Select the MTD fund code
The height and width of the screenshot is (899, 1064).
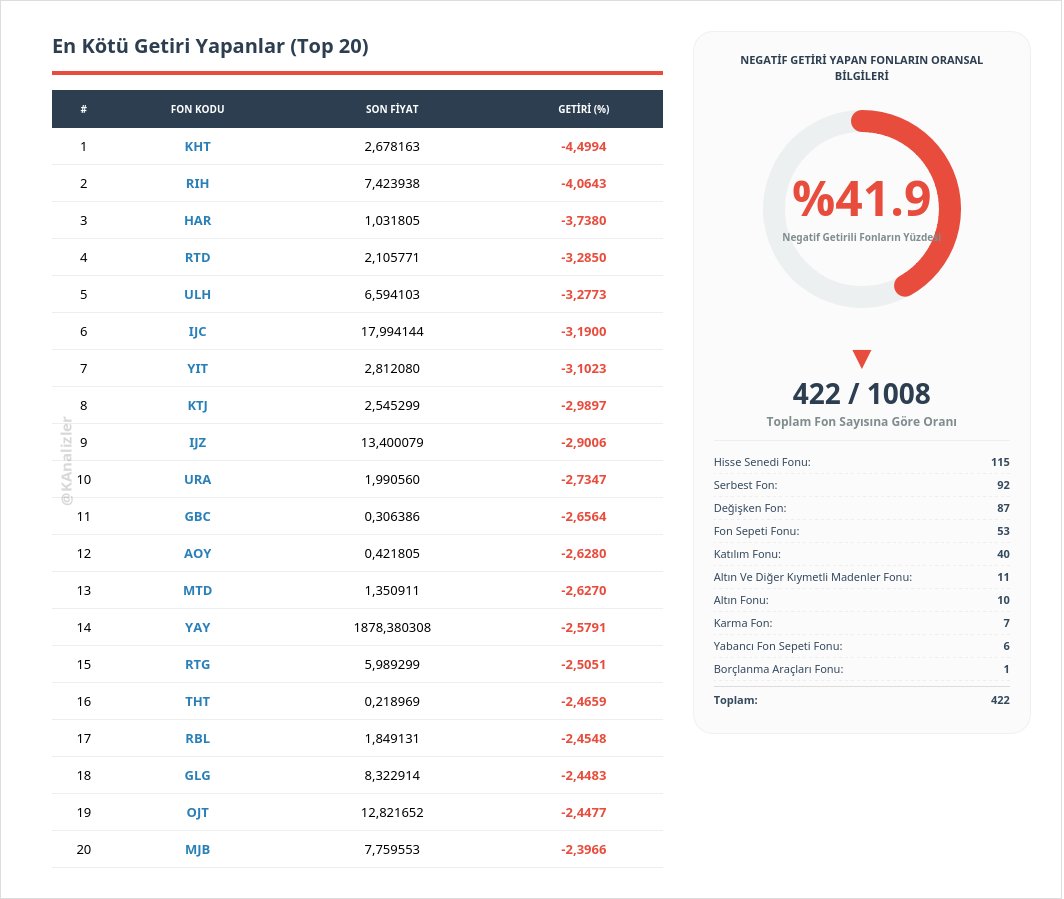tap(197, 590)
